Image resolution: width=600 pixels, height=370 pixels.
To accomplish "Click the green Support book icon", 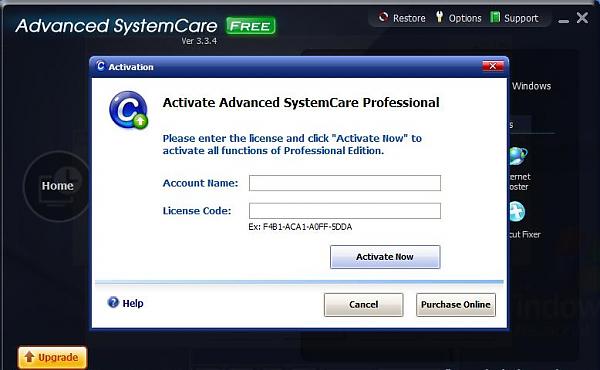I will [x=495, y=17].
